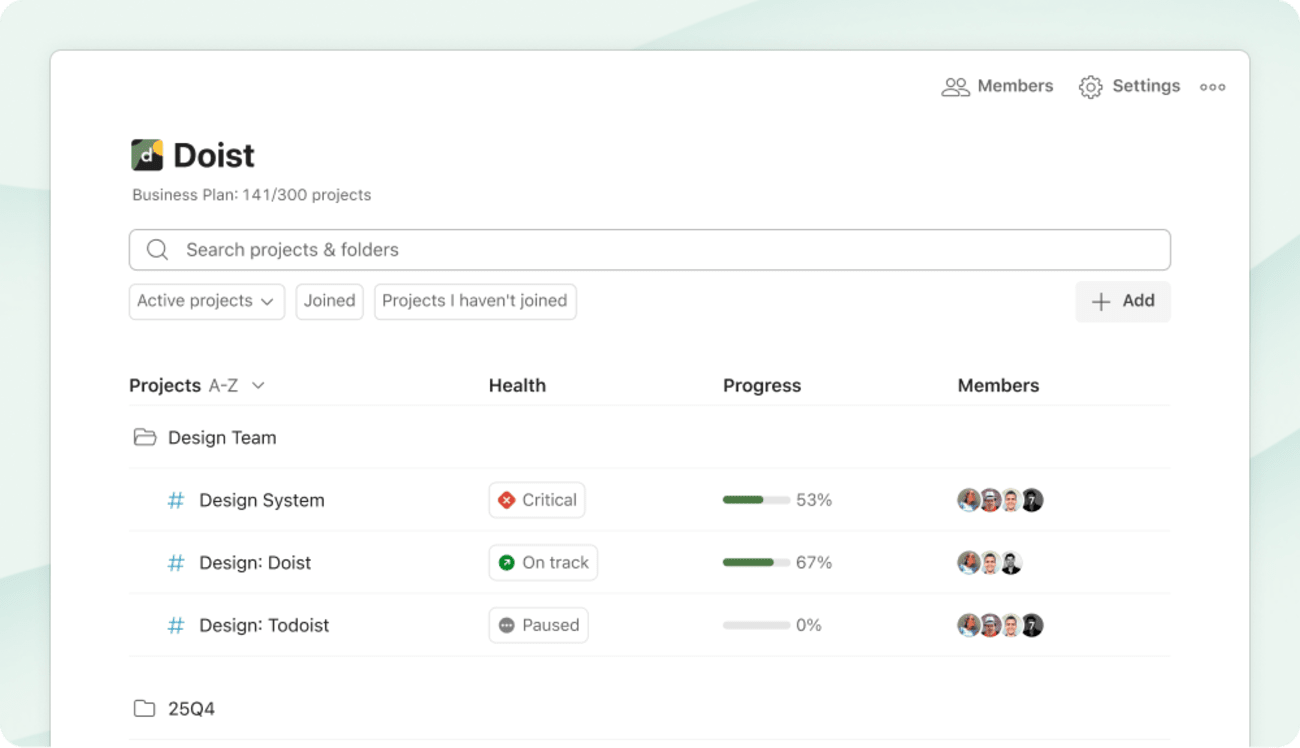Open the three-dot overflow menu
The image size is (1300, 748).
coord(1213,87)
